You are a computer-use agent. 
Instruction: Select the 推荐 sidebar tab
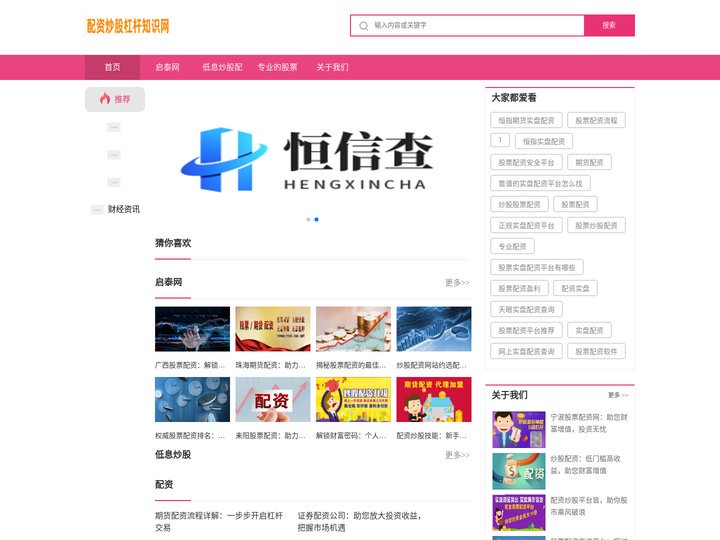115,99
